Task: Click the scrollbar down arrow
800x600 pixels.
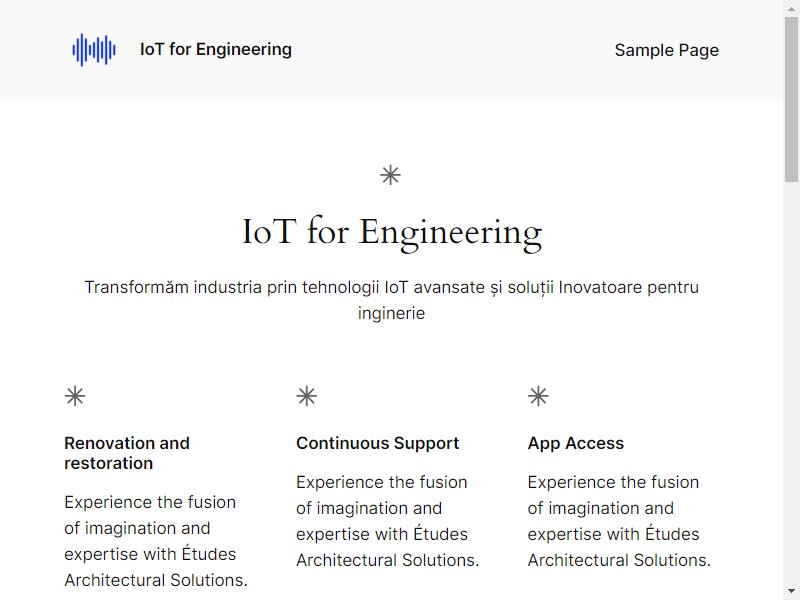Action: tap(791, 592)
